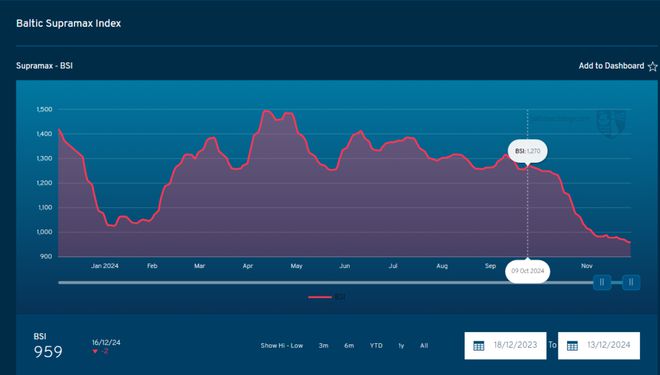Click the Nov axis label
660x375 pixels.
pyautogui.click(x=587, y=266)
